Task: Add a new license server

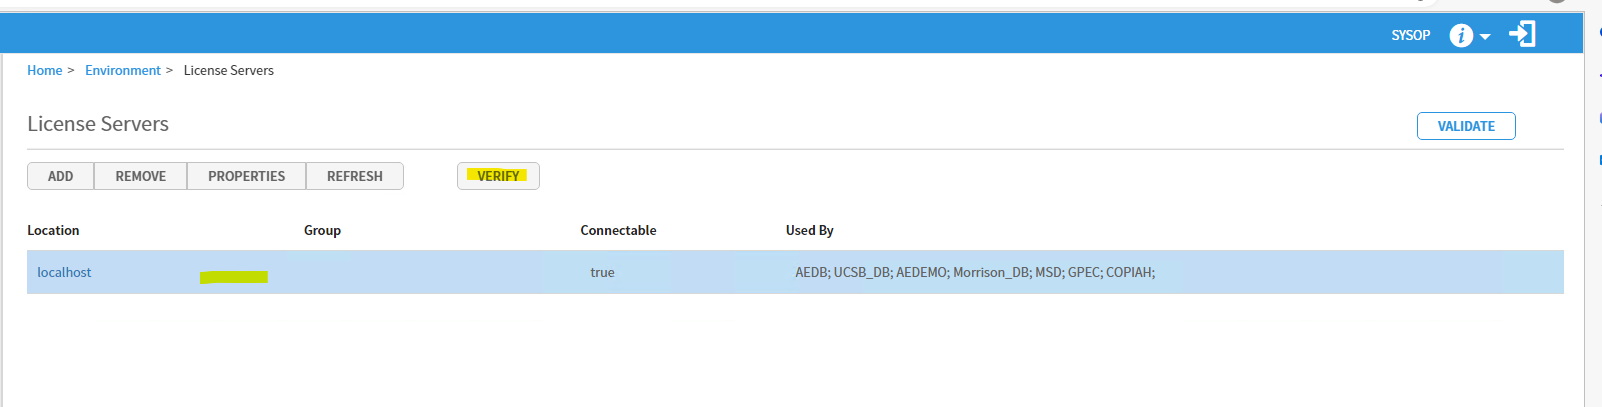Action: click(x=60, y=176)
